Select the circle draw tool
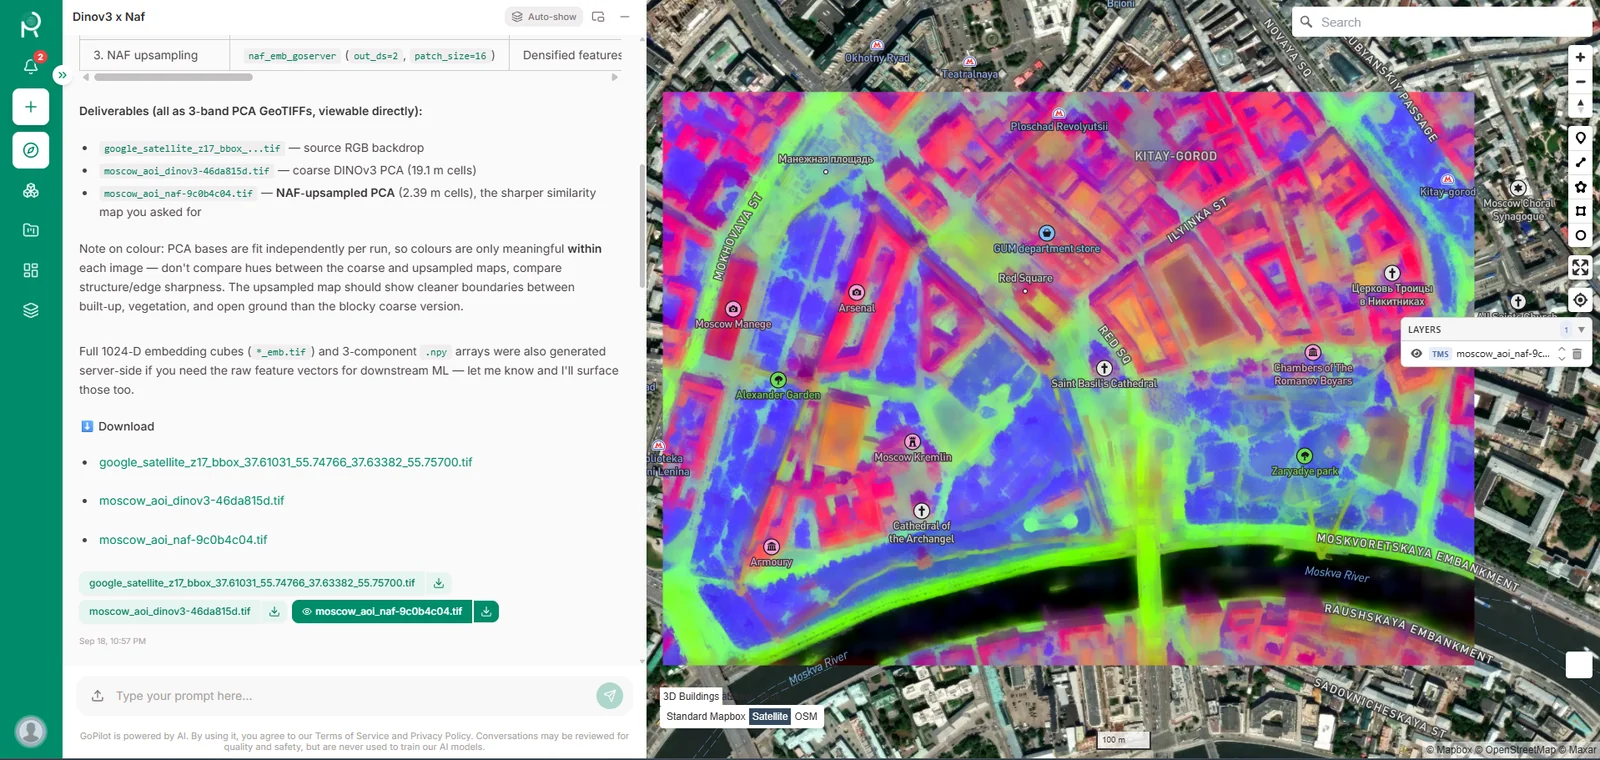Viewport: 1600px width, 760px height. pyautogui.click(x=1580, y=236)
